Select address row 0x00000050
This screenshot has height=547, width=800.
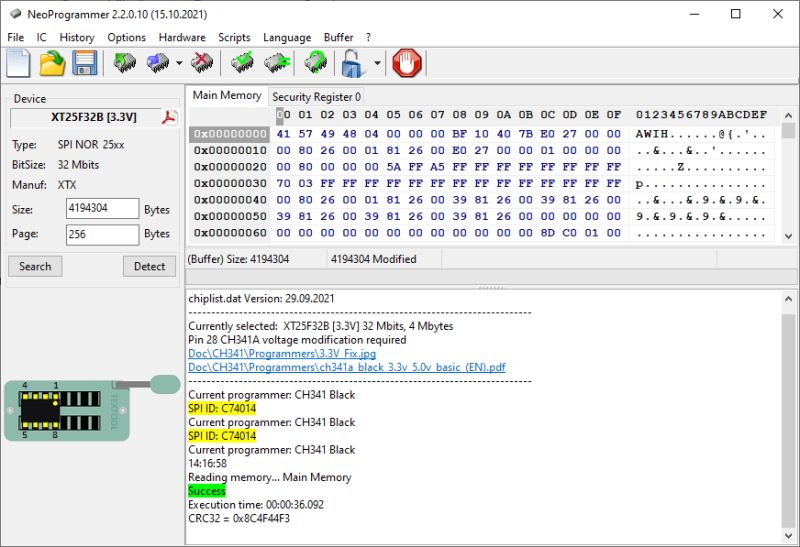click(230, 216)
